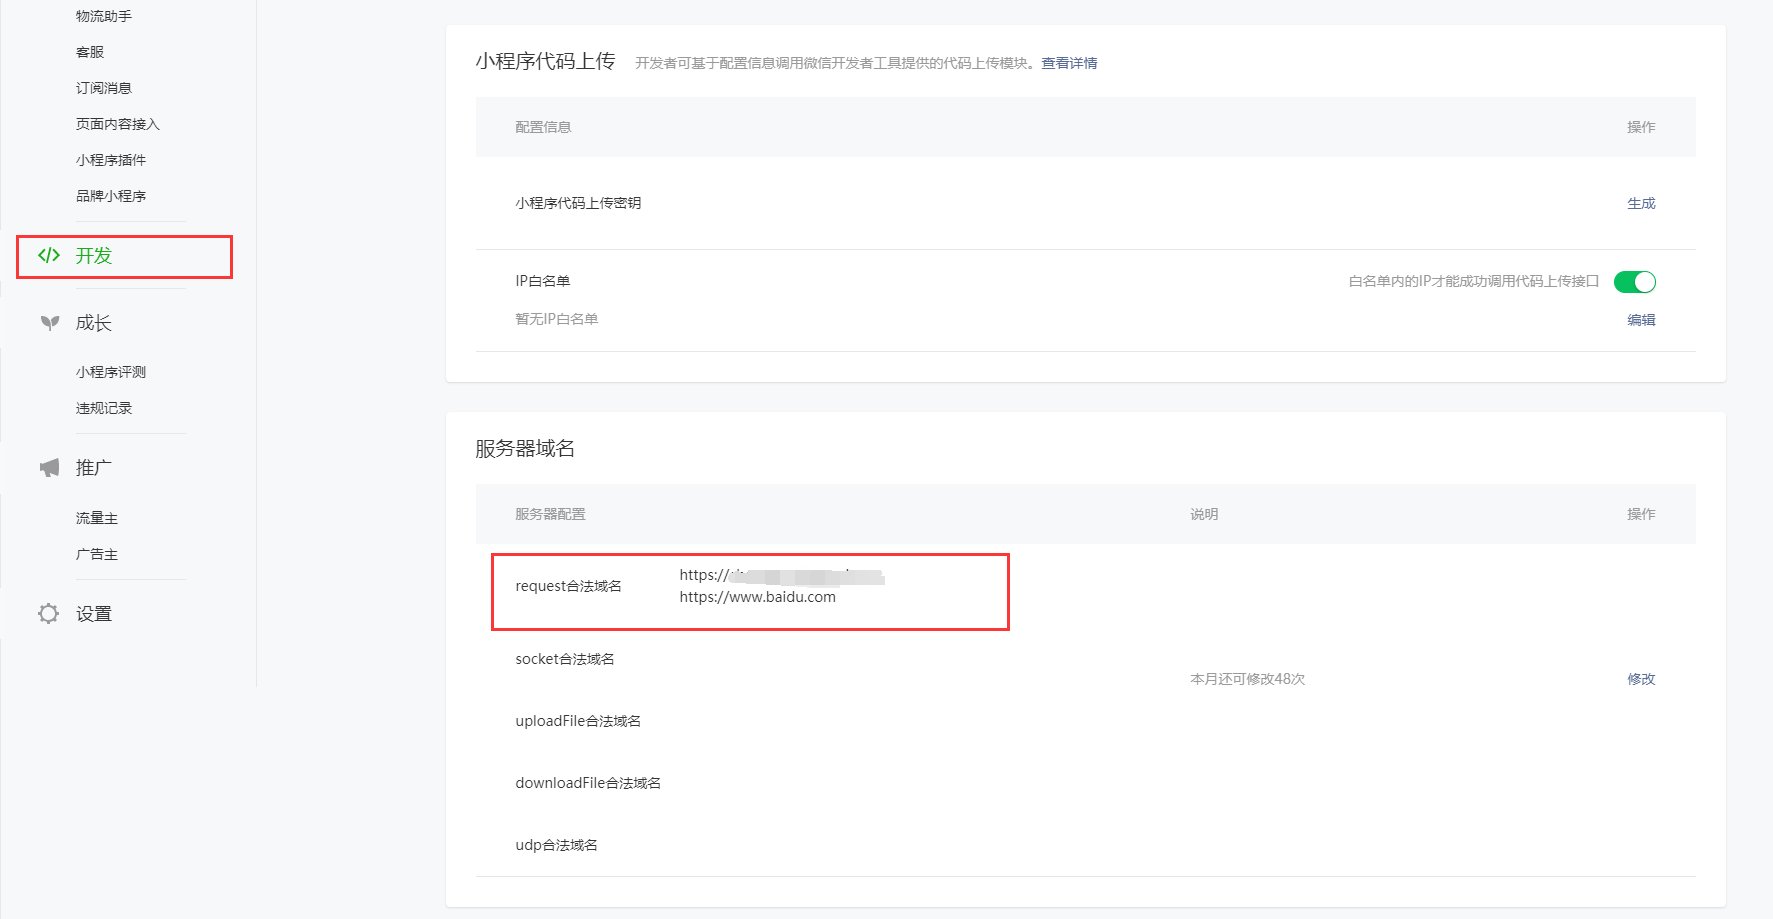Open the 设置 menu section
Image resolution: width=1773 pixels, height=919 pixels.
[94, 614]
